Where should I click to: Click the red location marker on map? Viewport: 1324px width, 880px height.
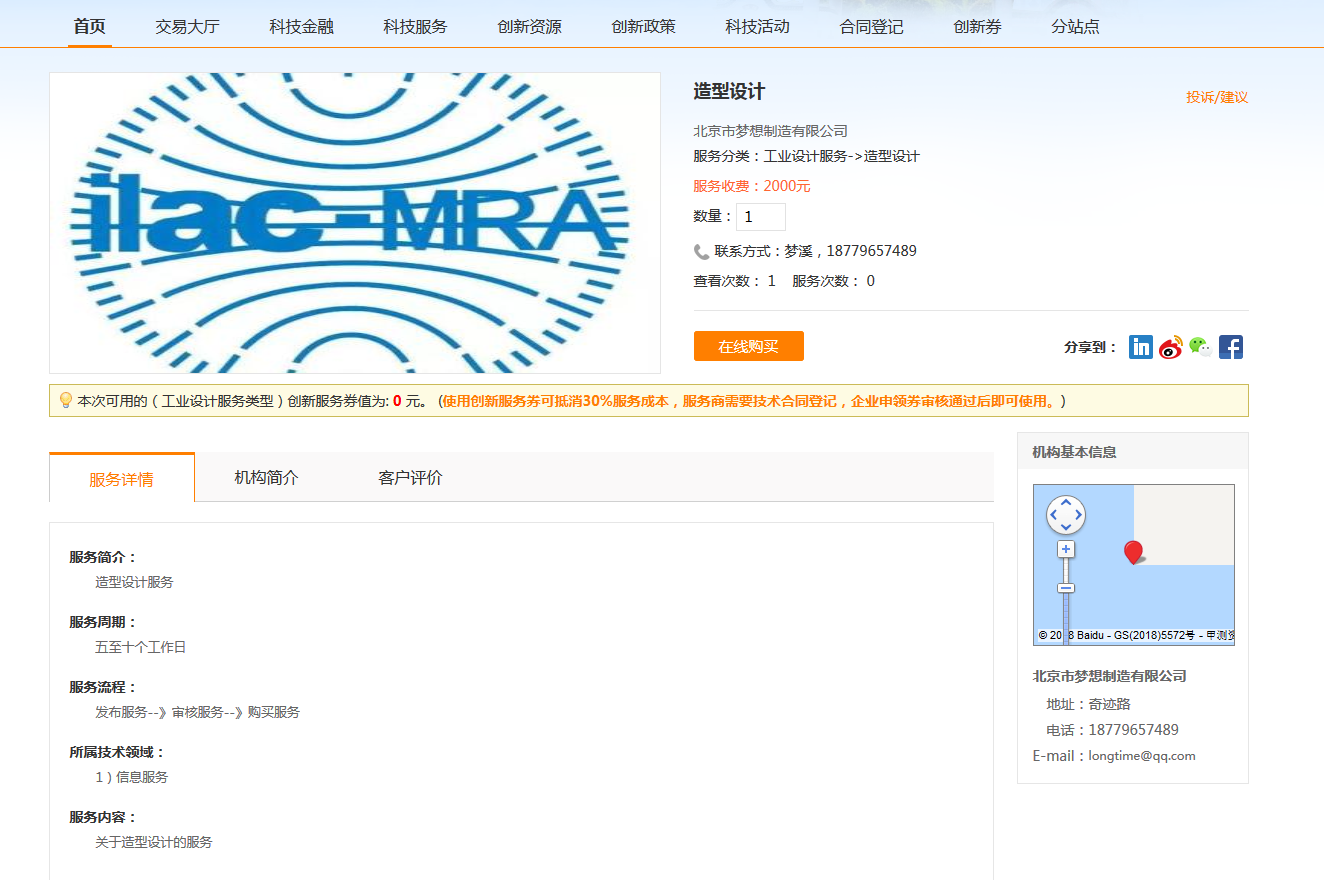tap(1133, 552)
